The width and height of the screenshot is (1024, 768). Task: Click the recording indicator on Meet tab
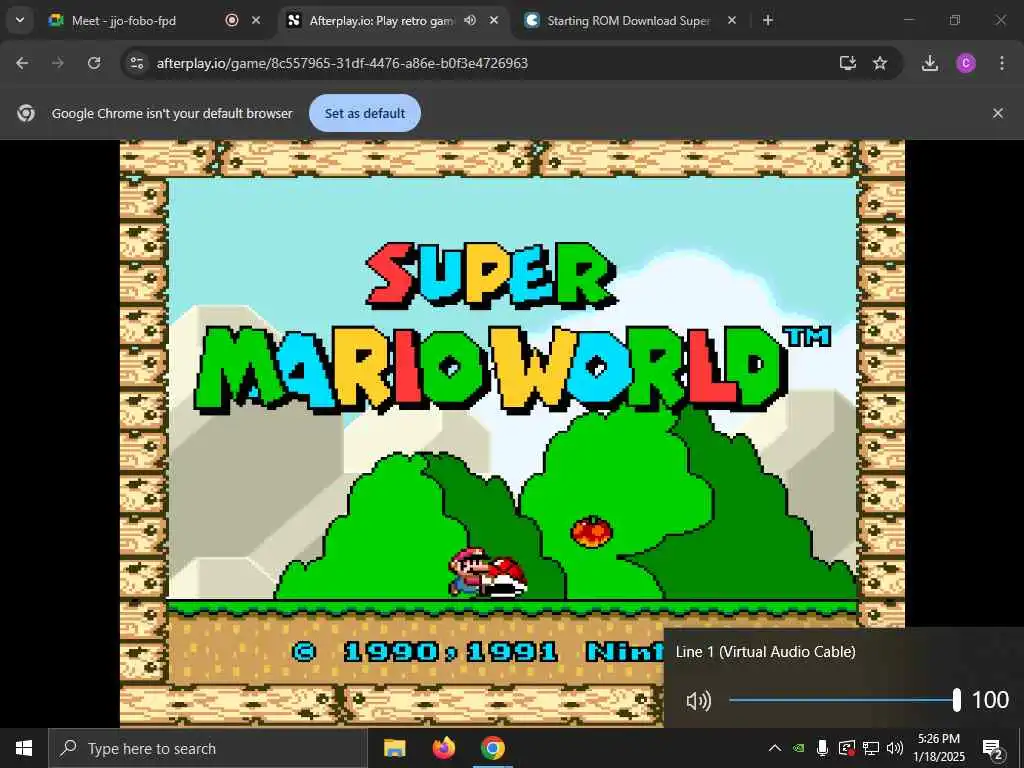click(x=232, y=20)
